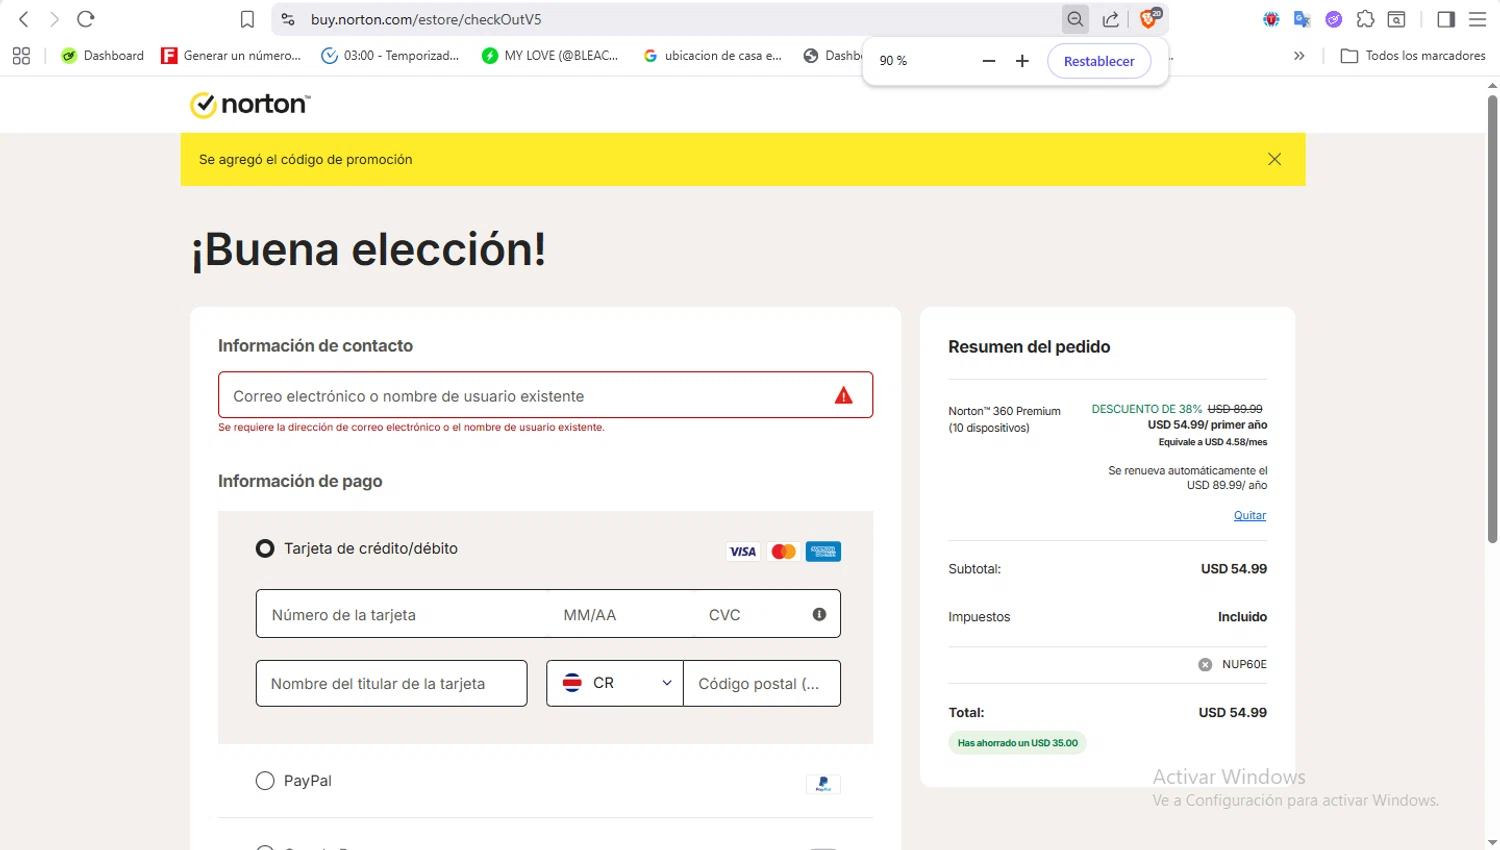
Task: Click the PayPal logo icon
Action: (823, 784)
